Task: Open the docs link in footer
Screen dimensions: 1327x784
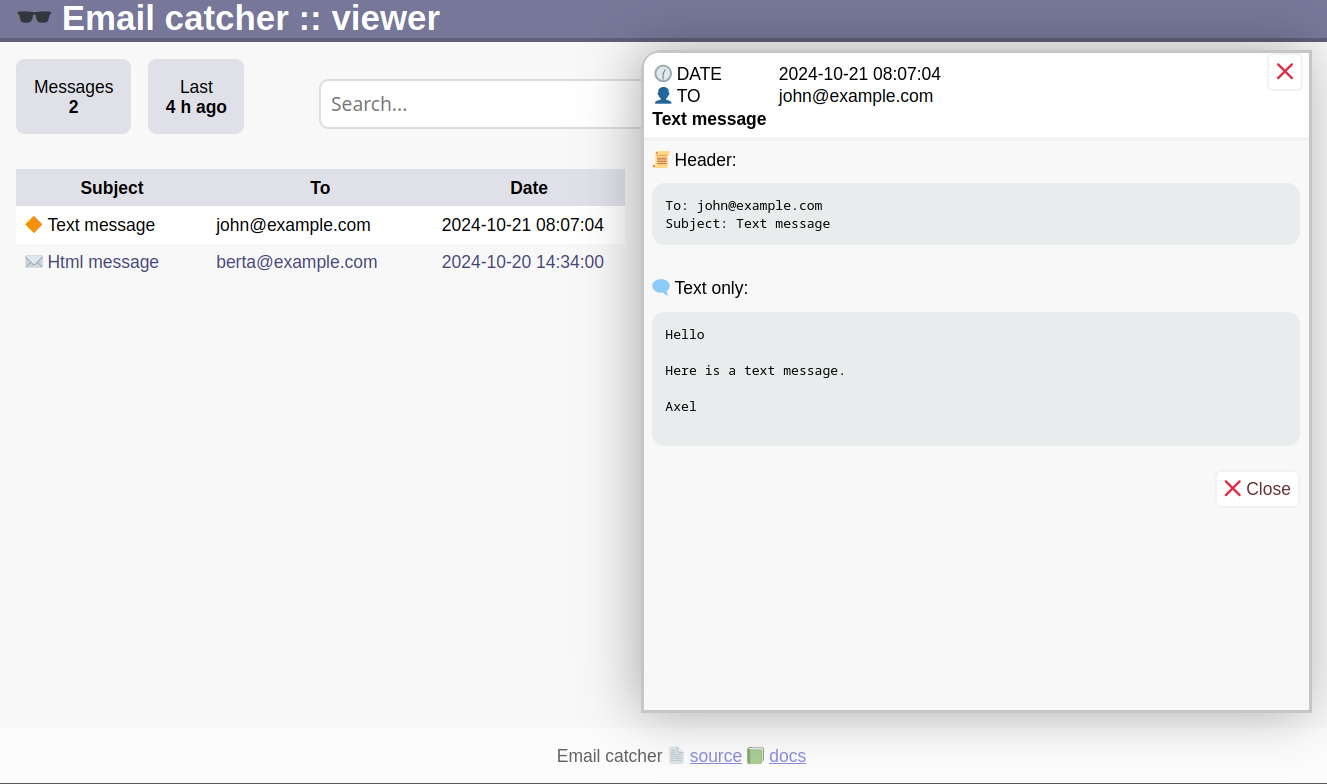Action: click(787, 756)
